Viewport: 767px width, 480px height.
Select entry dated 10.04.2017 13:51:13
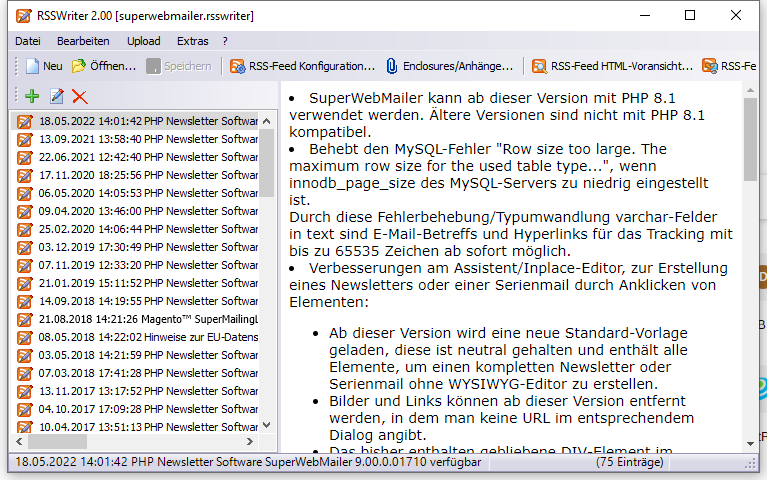pyautogui.click(x=136, y=426)
